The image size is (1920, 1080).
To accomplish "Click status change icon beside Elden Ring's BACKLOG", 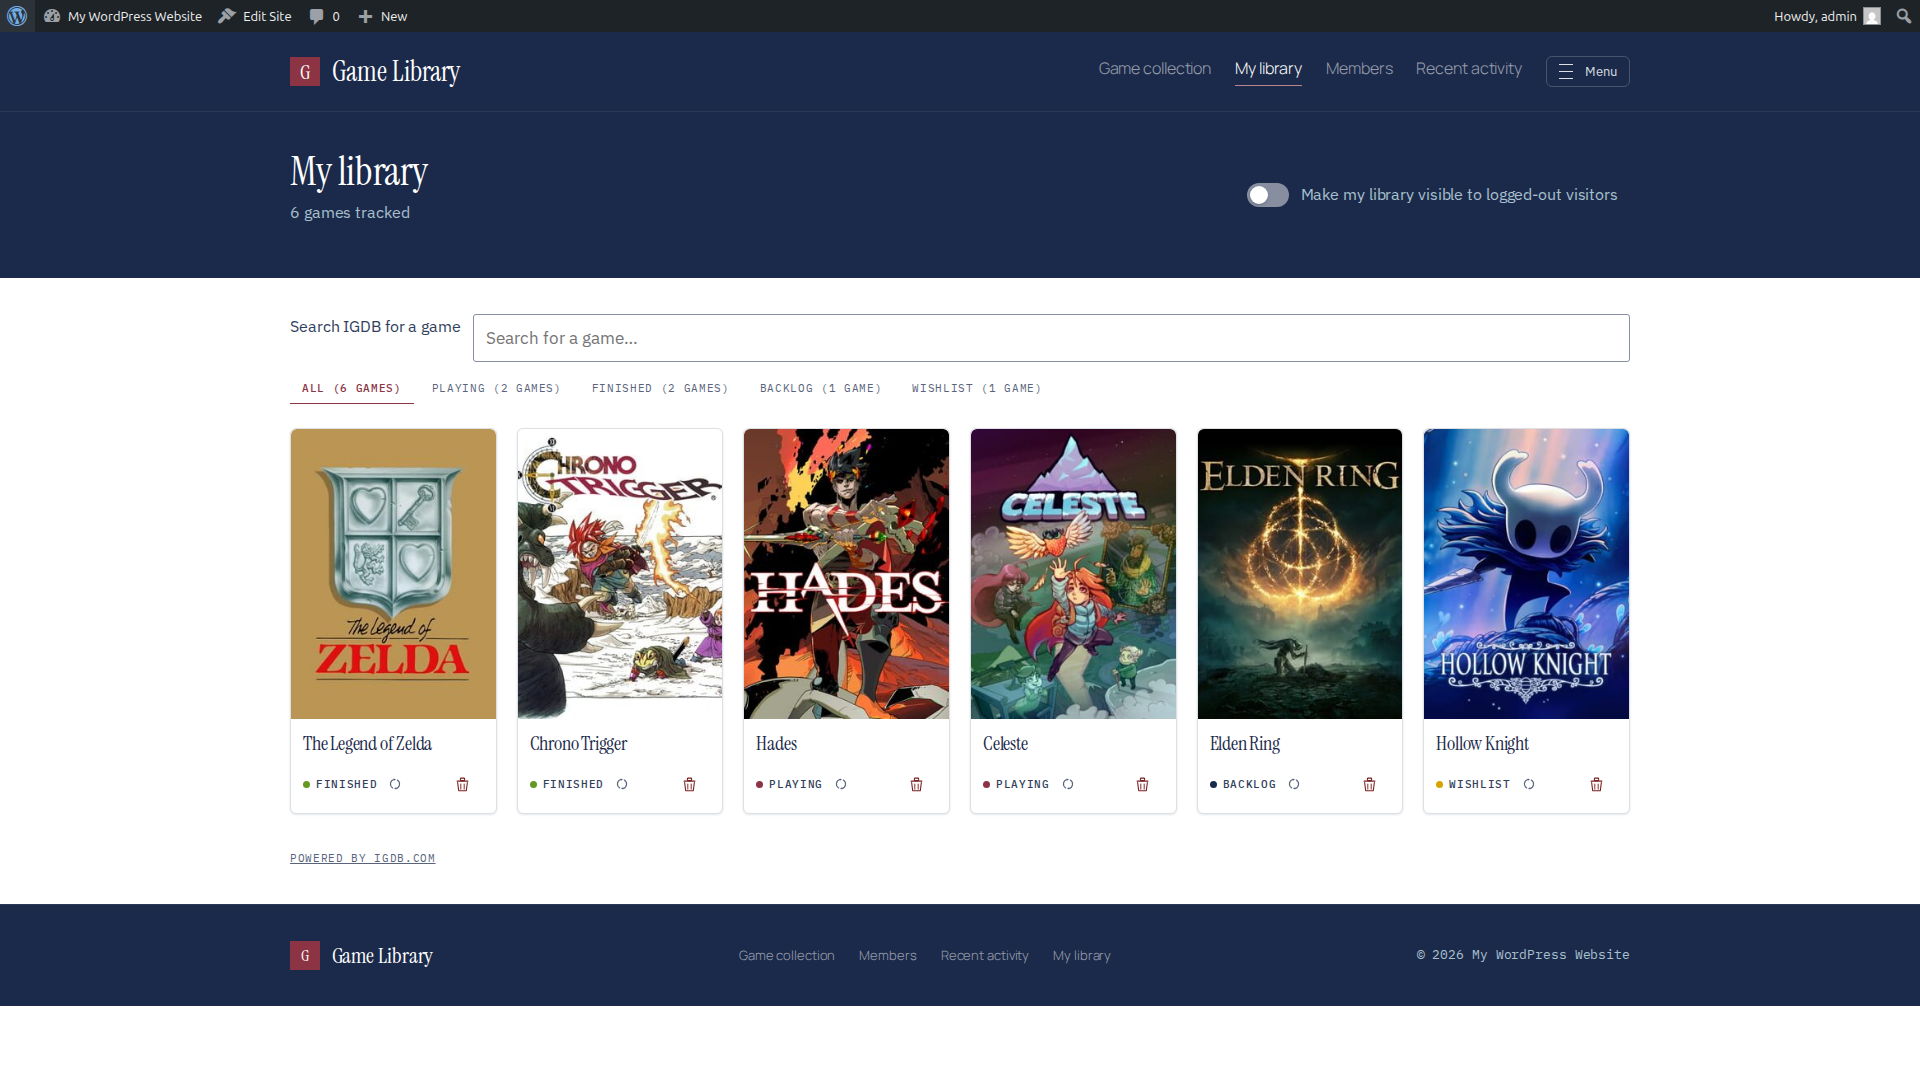I will click(1294, 784).
